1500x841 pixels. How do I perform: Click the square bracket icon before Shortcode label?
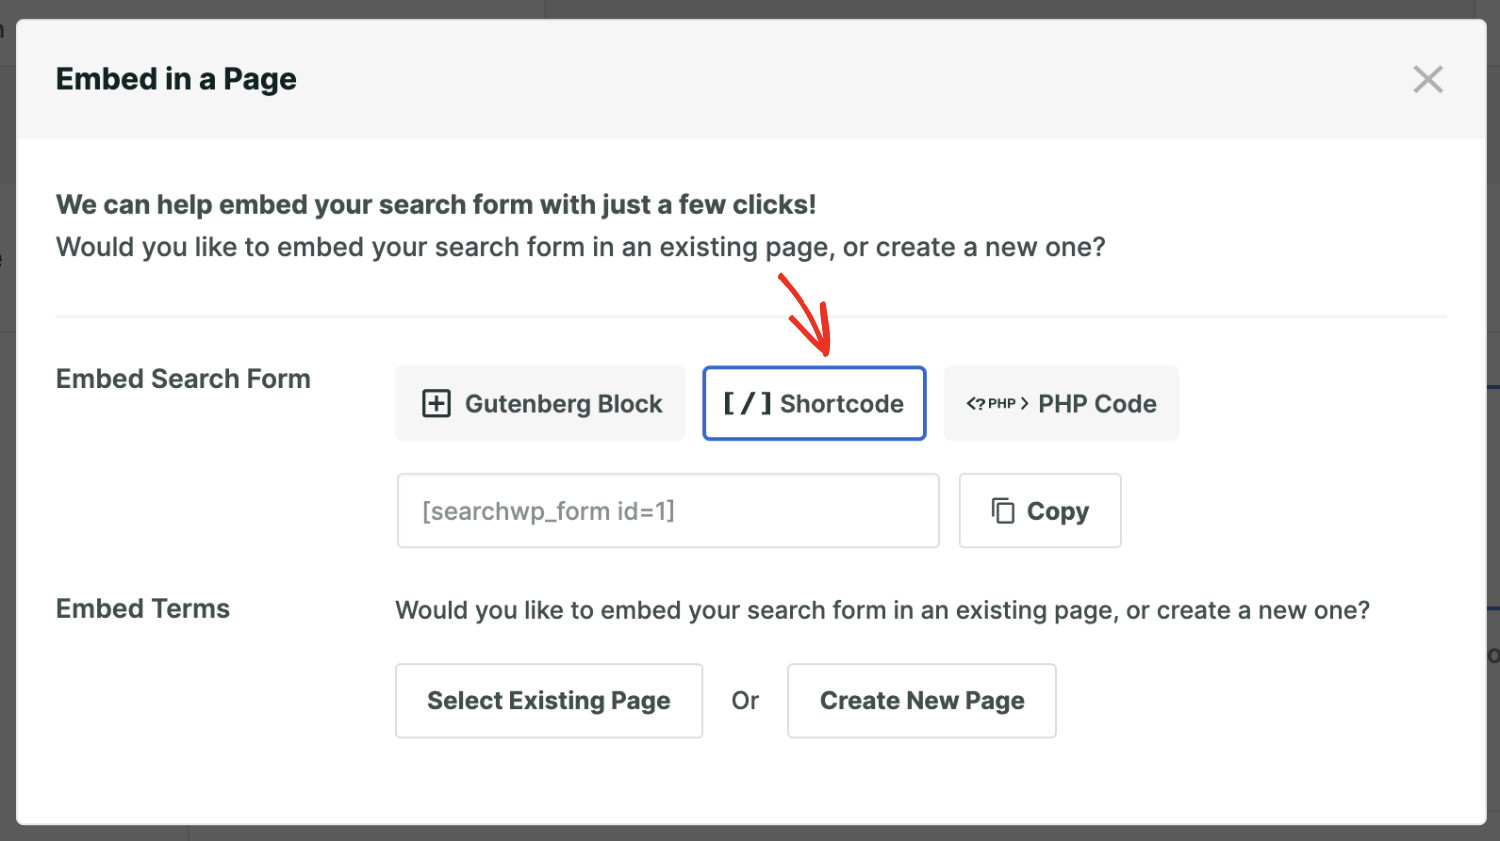pyautogui.click(x=746, y=403)
